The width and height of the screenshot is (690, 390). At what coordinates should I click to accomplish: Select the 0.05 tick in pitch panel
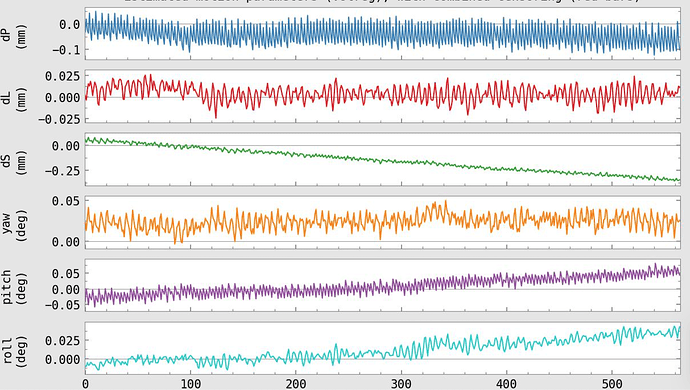click(66, 274)
